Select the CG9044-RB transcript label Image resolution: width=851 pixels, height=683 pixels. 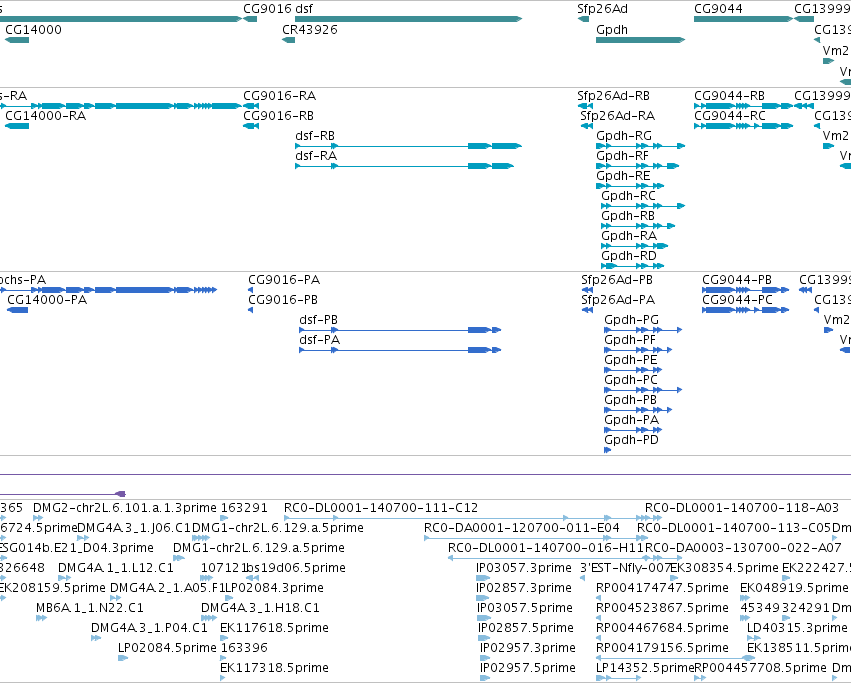729,96
